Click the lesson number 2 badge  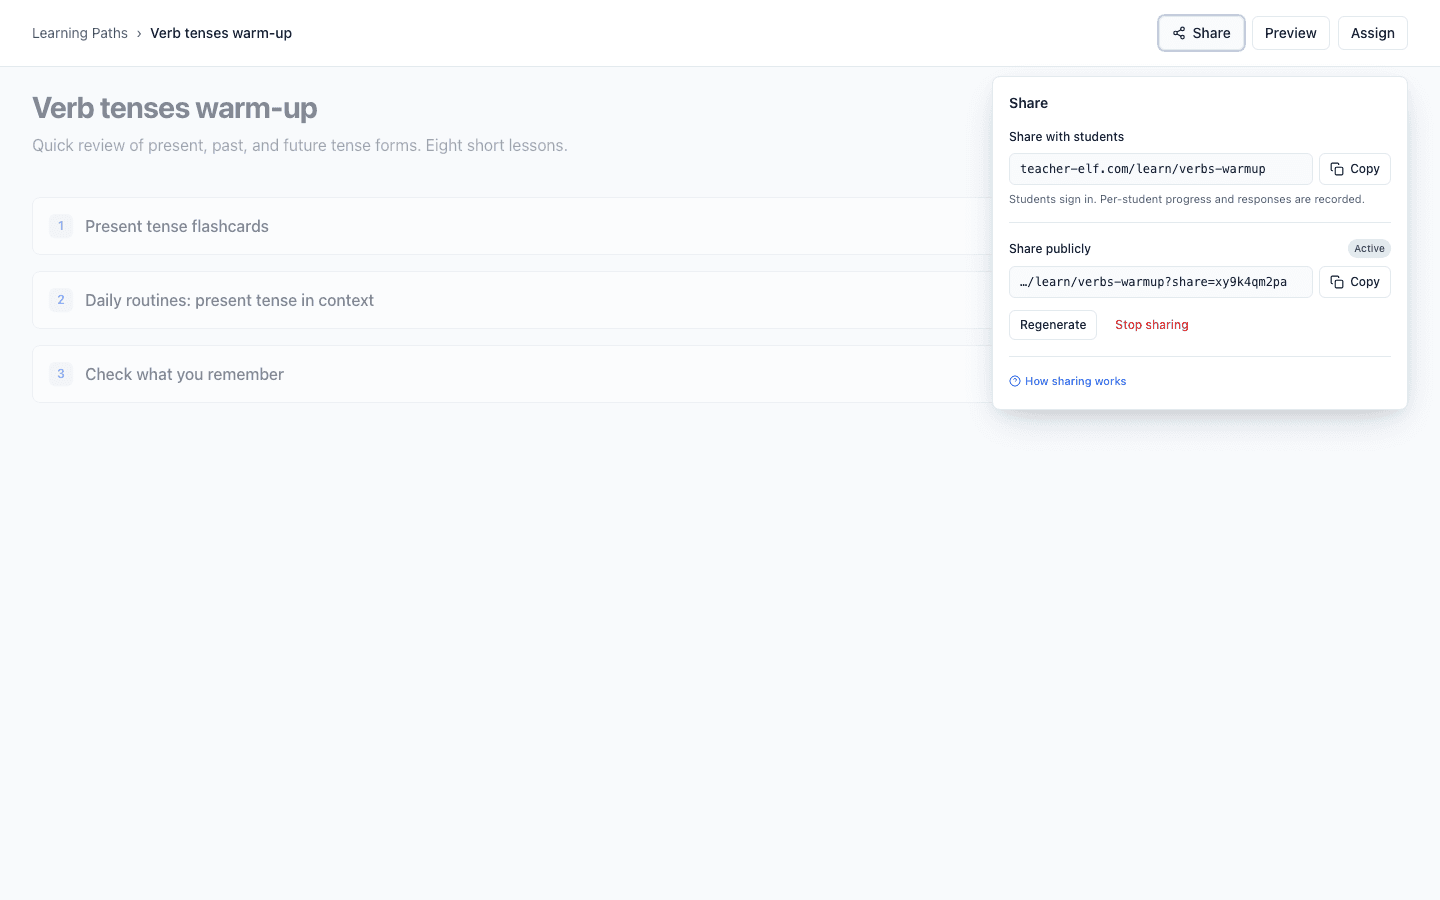coord(61,300)
